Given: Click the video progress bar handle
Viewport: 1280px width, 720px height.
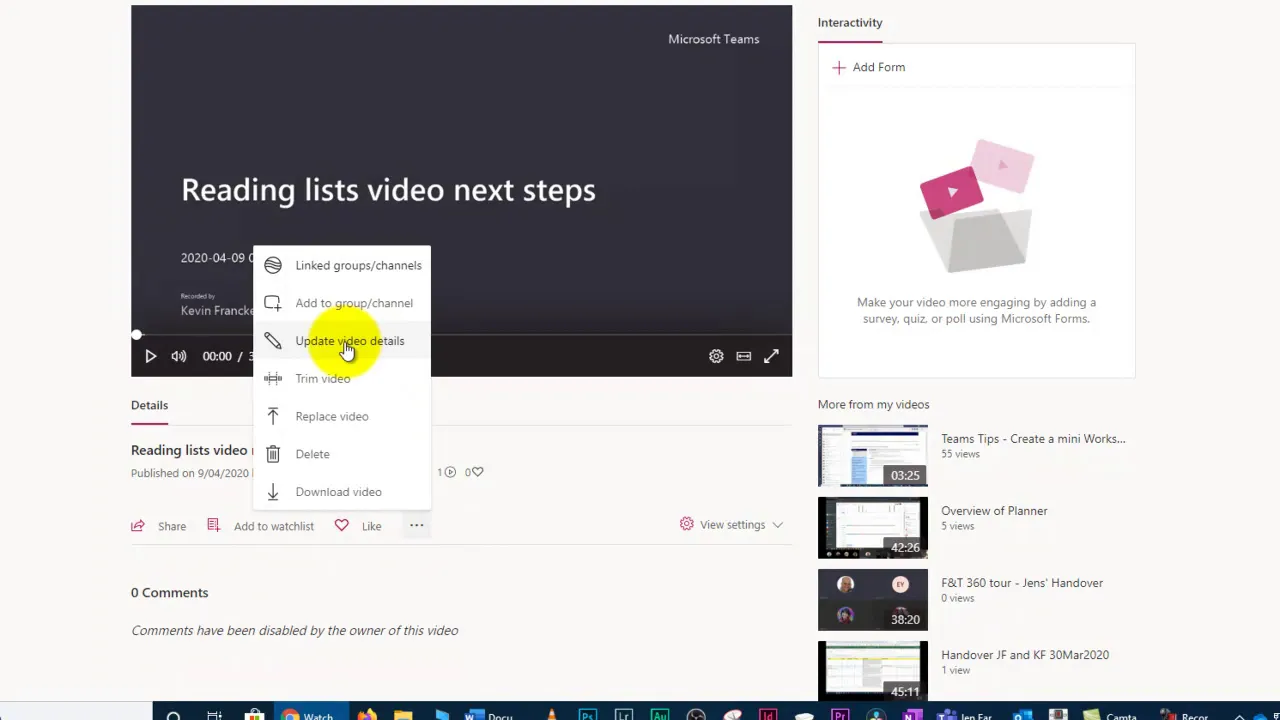Looking at the screenshot, I should pos(137,335).
